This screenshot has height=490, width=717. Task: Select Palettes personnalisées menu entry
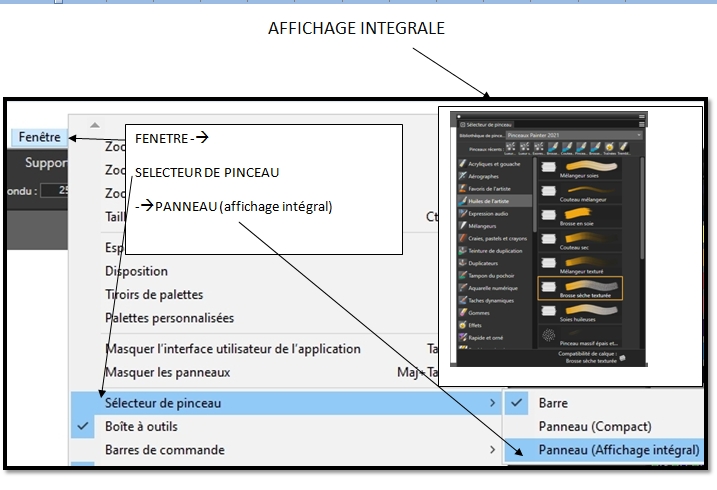tap(169, 318)
